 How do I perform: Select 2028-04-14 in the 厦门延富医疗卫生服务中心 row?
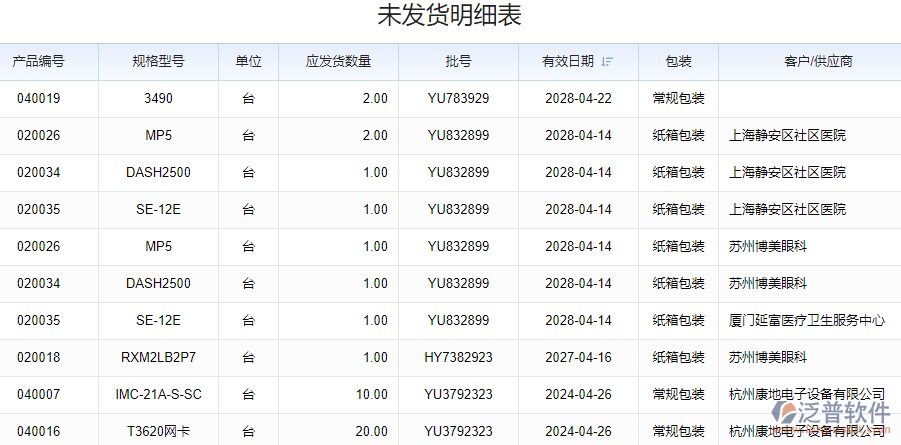point(579,320)
